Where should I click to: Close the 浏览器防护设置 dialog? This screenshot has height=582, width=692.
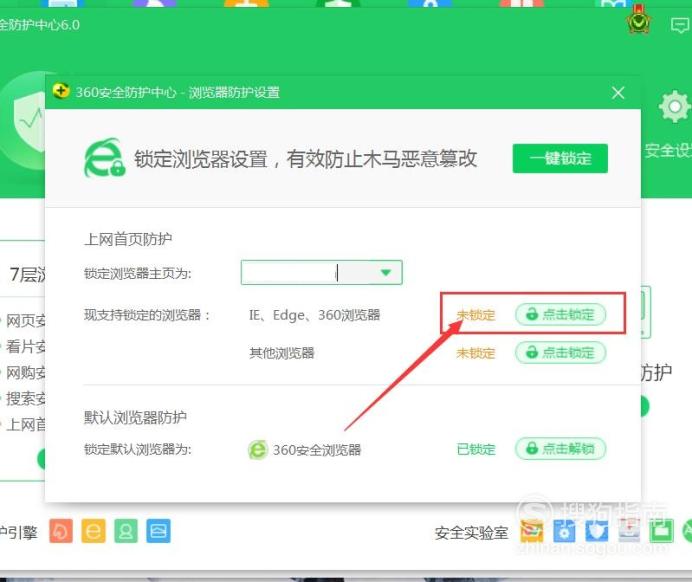[618, 93]
